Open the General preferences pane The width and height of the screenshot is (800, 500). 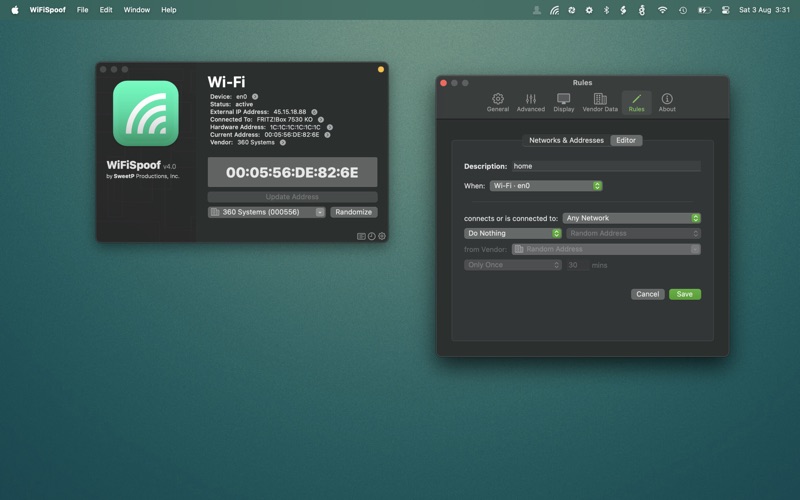[497, 103]
